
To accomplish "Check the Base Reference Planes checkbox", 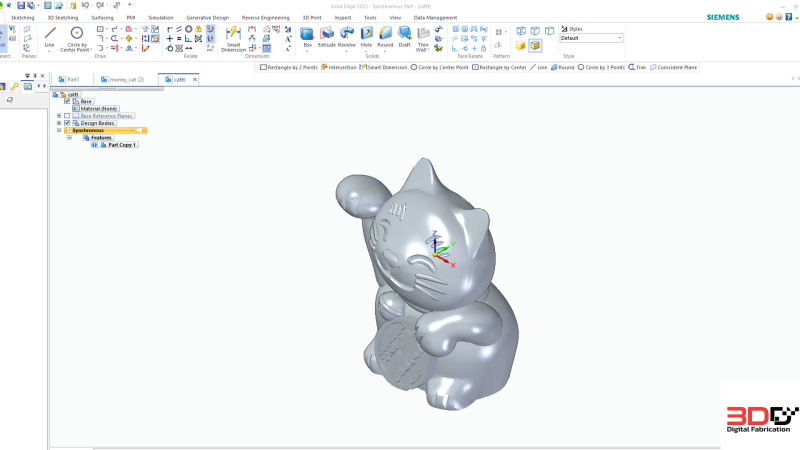I will 67,116.
